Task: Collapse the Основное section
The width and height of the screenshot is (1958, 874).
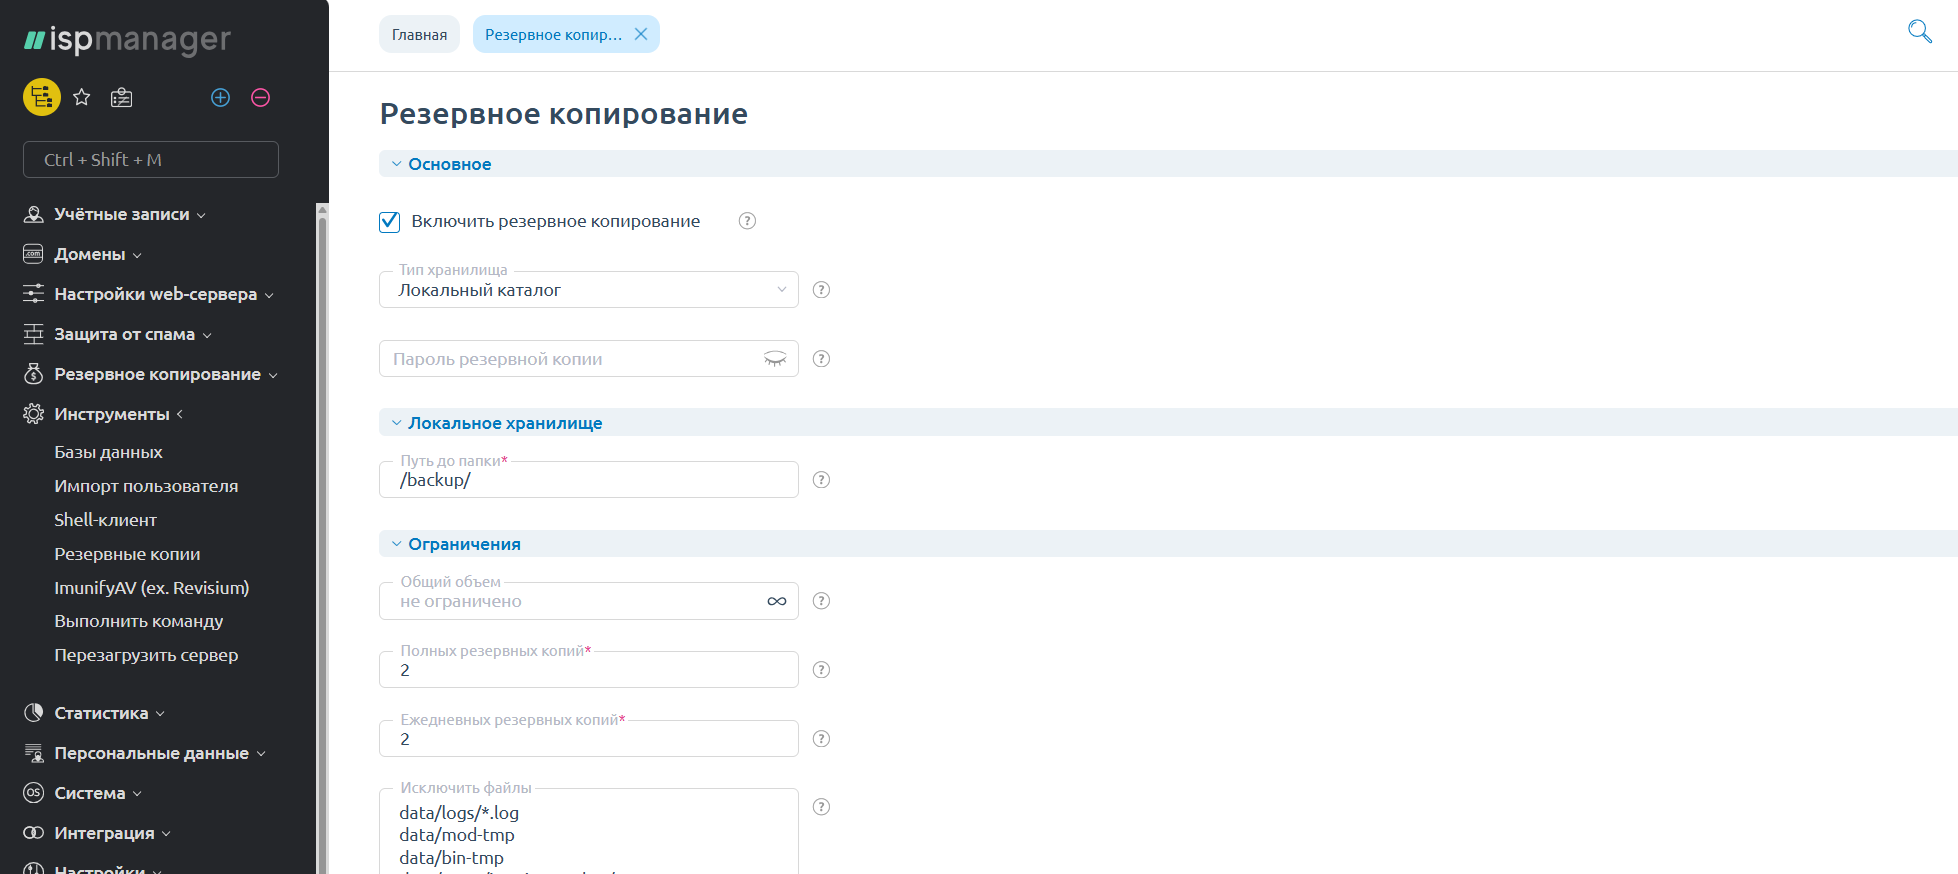Action: 449,164
